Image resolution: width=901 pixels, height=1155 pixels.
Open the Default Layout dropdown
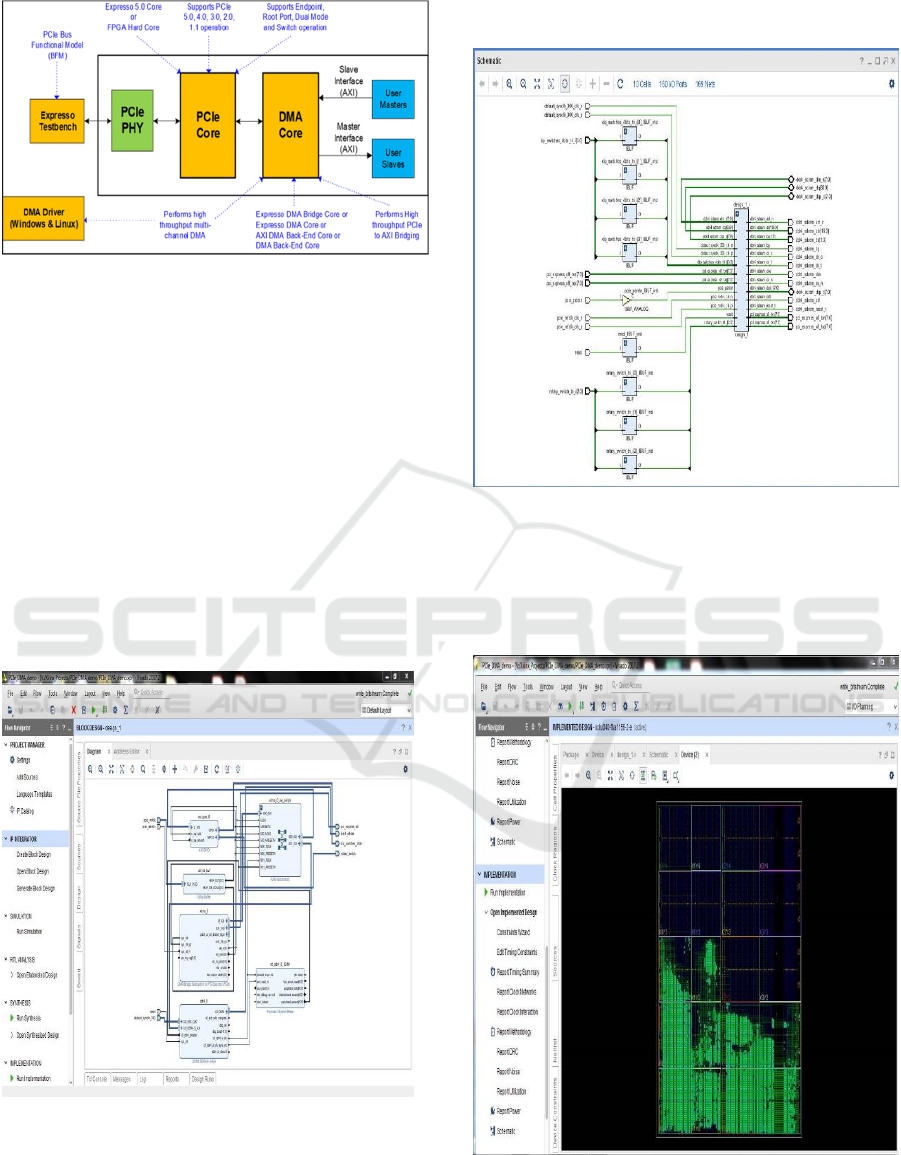coord(386,710)
